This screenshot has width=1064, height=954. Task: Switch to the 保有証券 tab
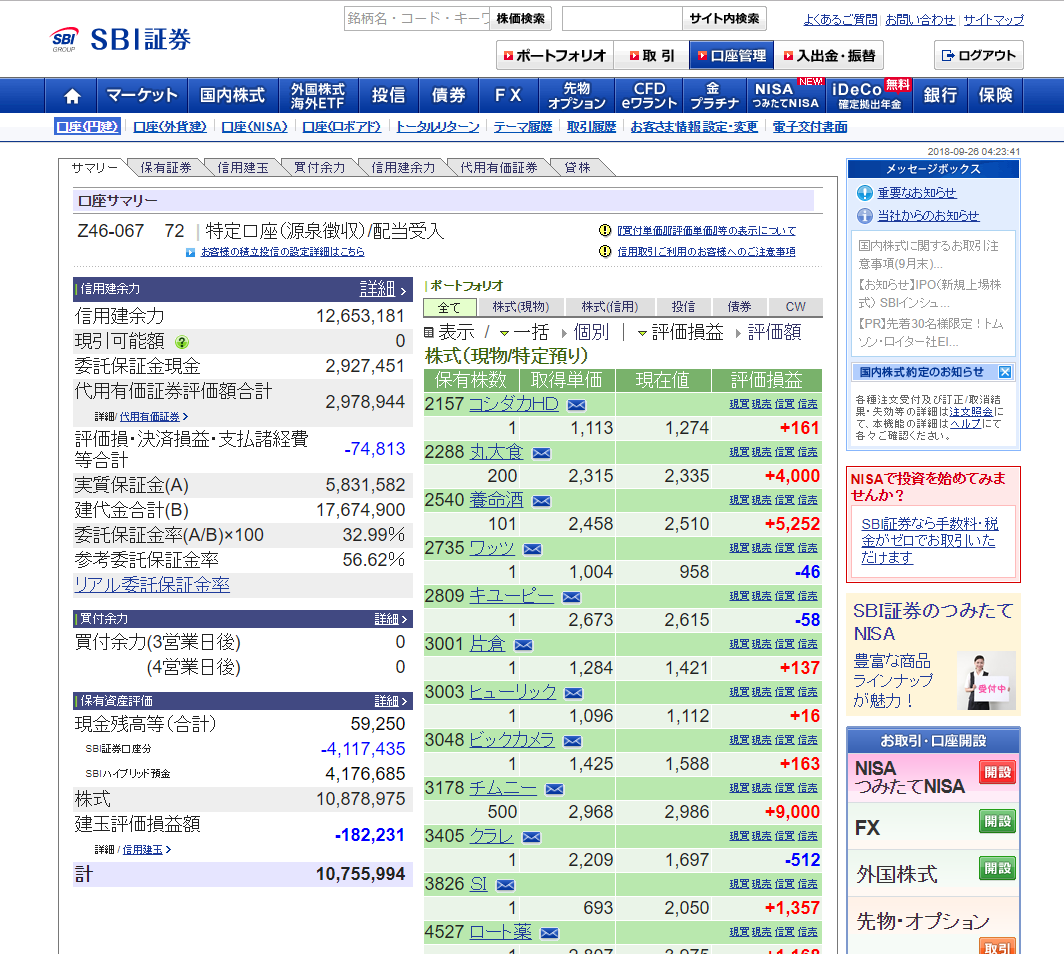pyautogui.click(x=166, y=168)
